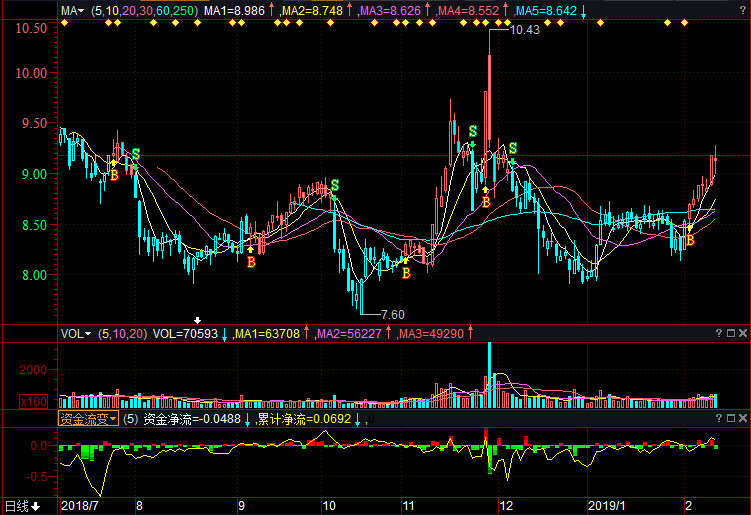Click the 日线 period selector

22,506
